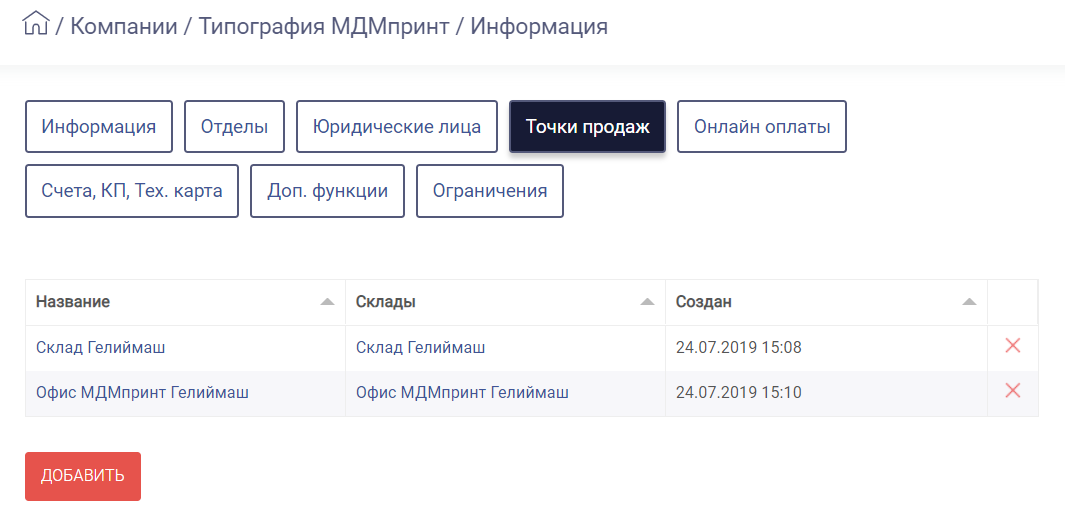The image size is (1065, 522).
Task: Sort table by Создан column arrow
Action: pyautogui.click(x=969, y=302)
